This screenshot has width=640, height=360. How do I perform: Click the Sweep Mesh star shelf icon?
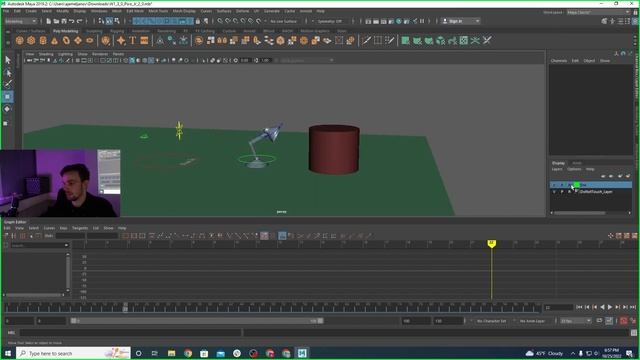[x=121, y=40]
